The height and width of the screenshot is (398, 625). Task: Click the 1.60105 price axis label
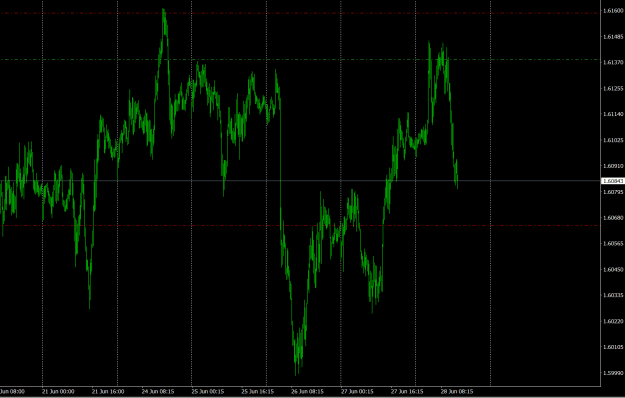[x=613, y=347]
